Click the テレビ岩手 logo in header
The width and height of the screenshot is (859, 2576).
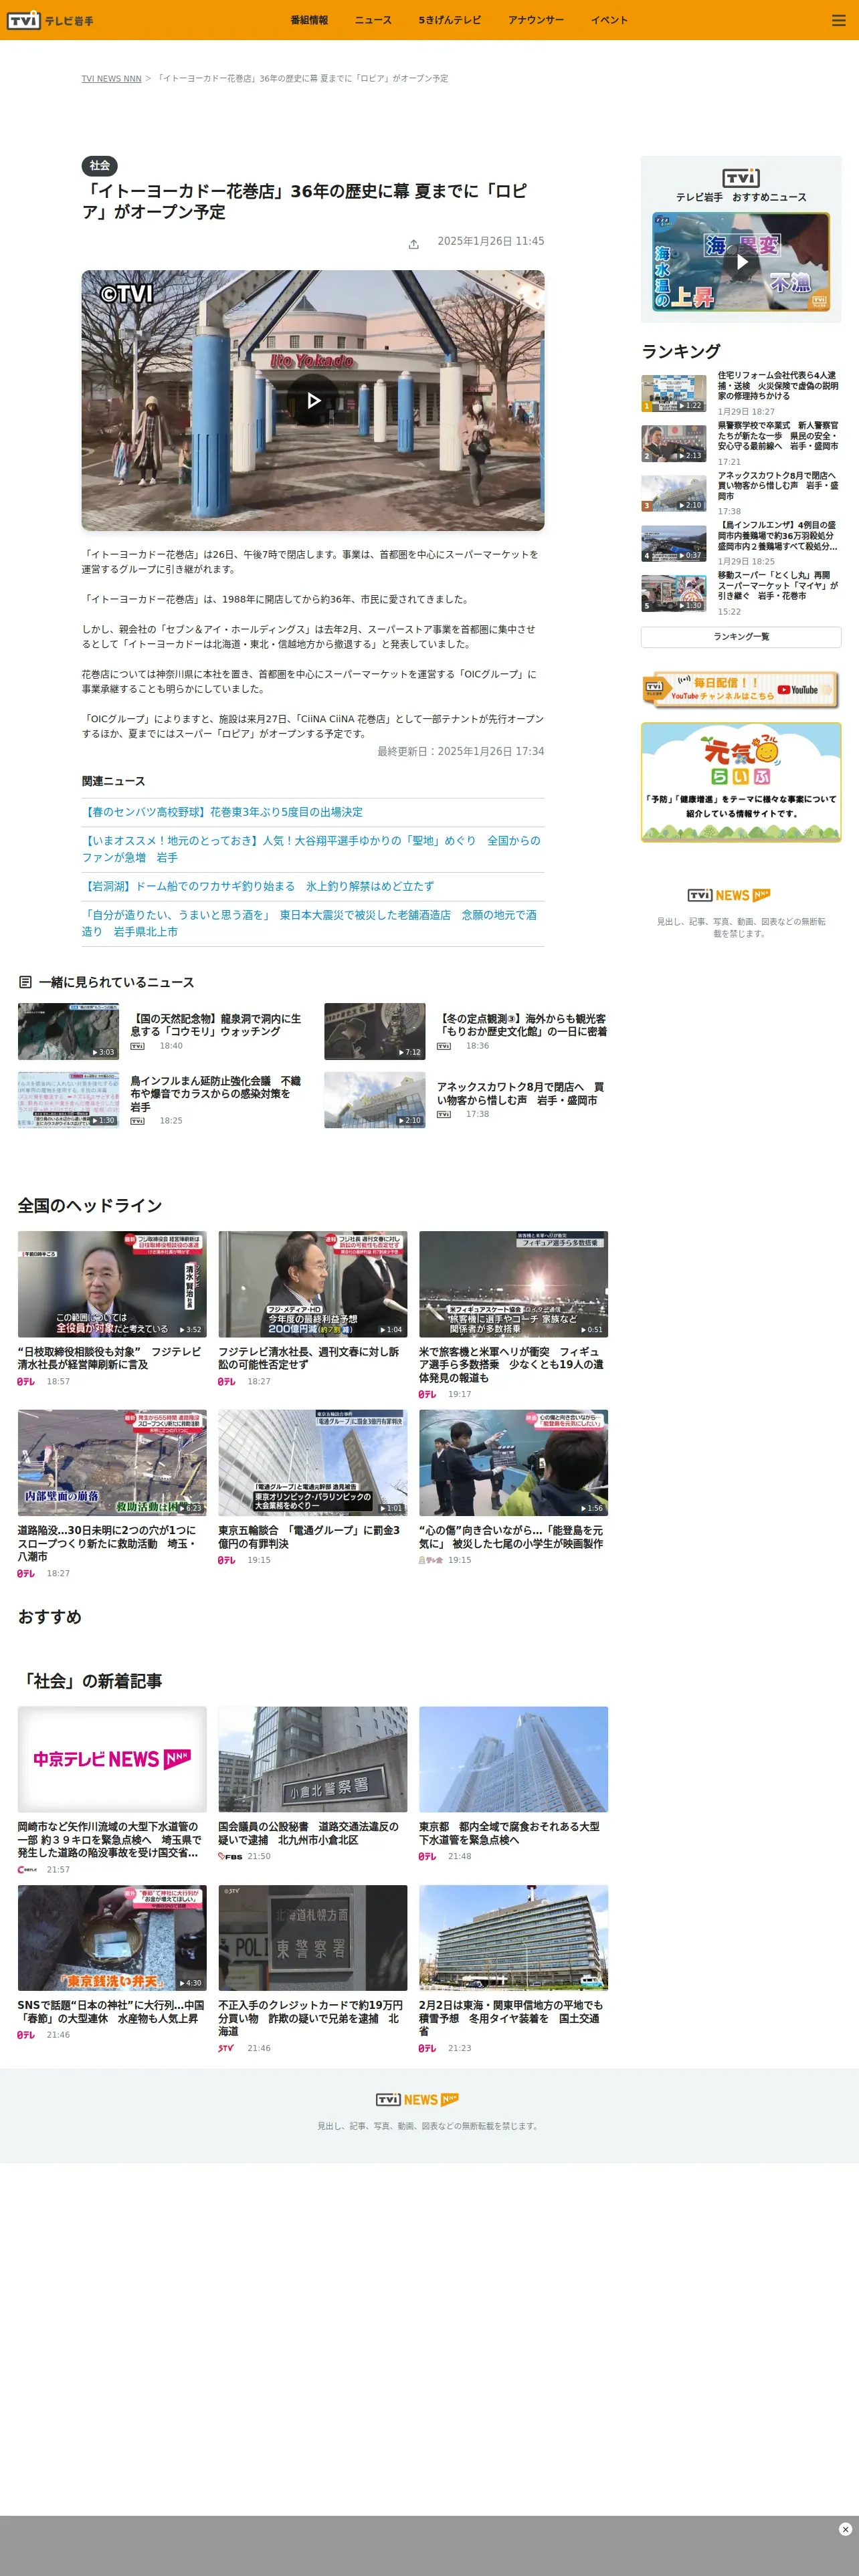[x=50, y=20]
